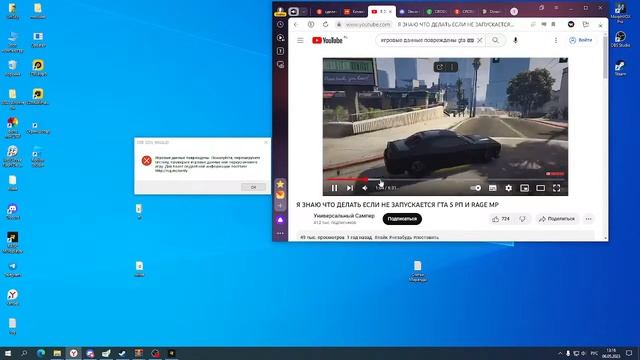Open YouTube three-dot settings menu
This screenshot has width=640, height=360.
tap(556, 40)
